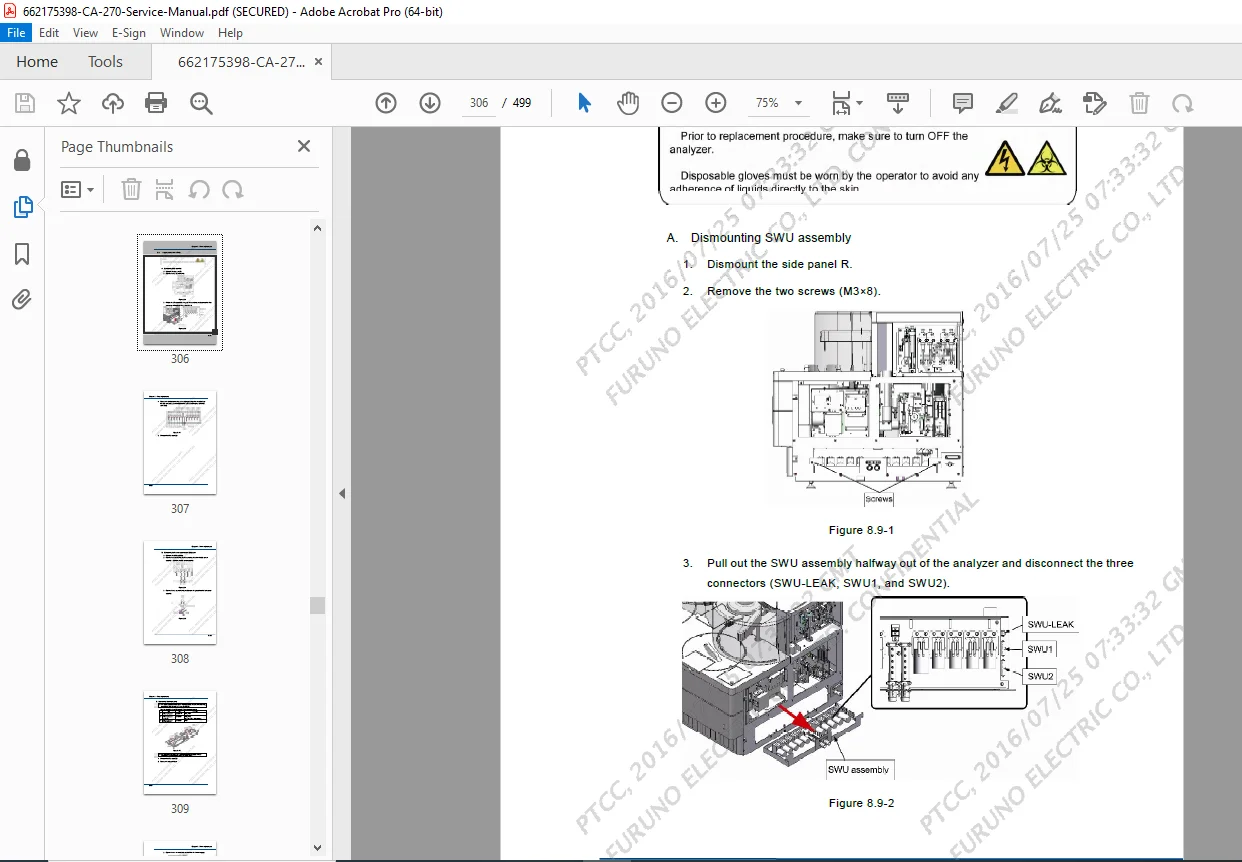Image resolution: width=1242 pixels, height=862 pixels.
Task: Add bookmark with the star icon
Action: (x=68, y=103)
